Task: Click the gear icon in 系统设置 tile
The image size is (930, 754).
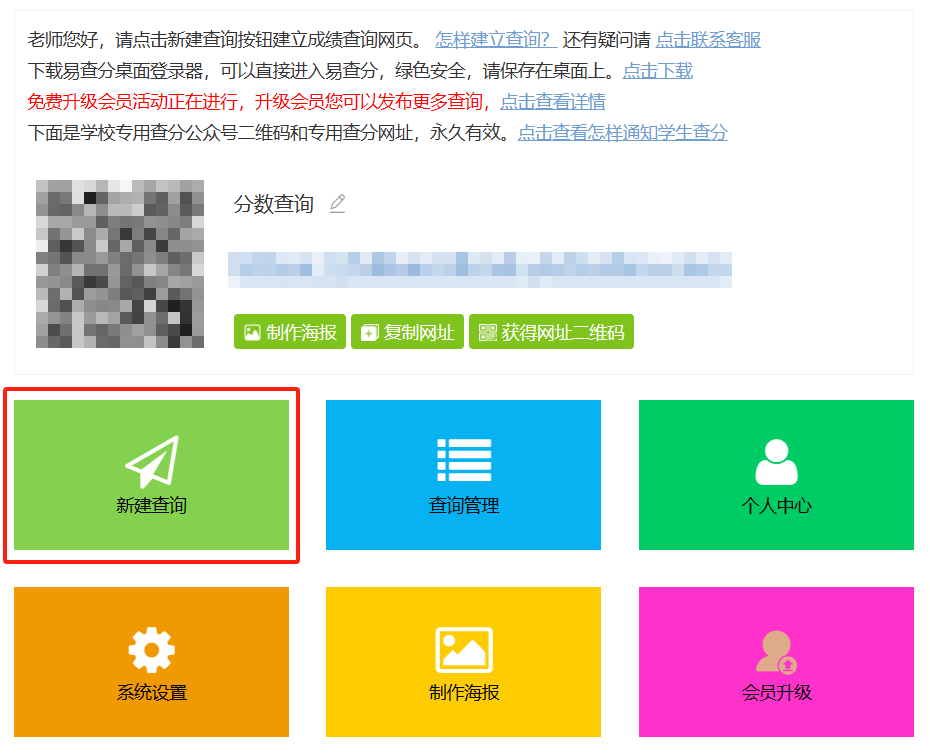Action: (152, 650)
